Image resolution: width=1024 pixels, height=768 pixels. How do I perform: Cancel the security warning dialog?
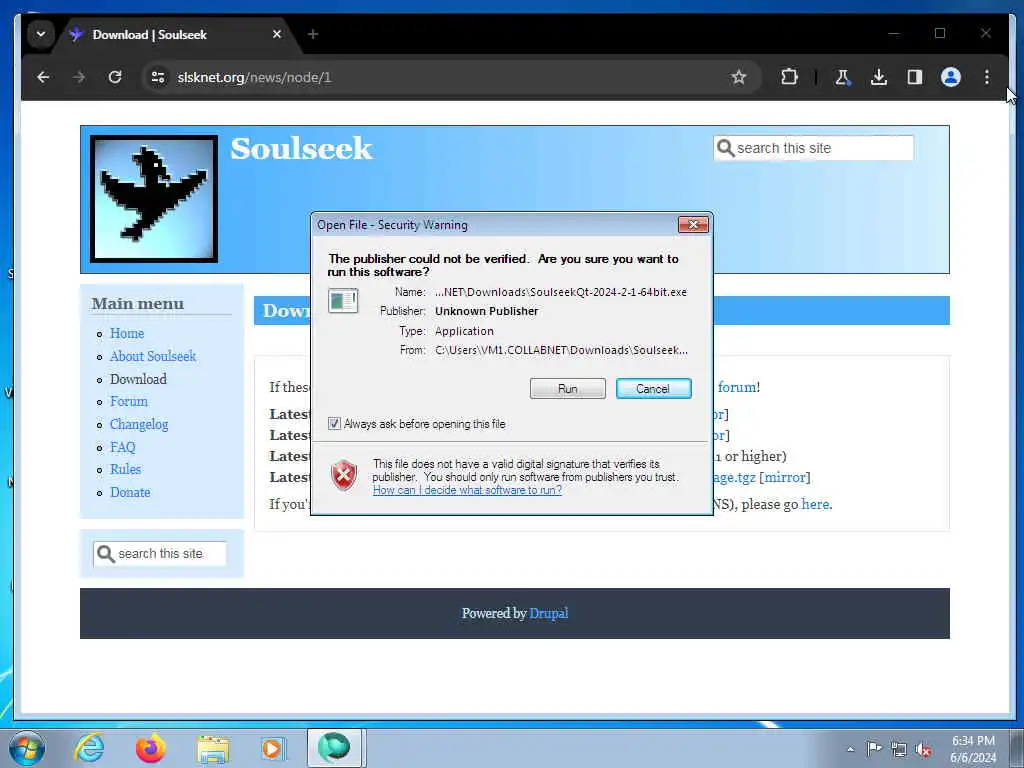point(653,389)
